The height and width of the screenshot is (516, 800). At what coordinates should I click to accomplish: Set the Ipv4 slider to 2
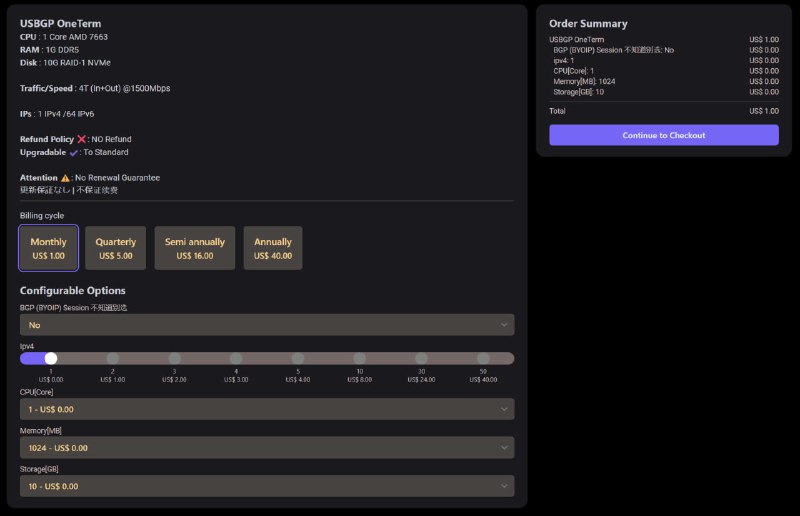tap(113, 358)
